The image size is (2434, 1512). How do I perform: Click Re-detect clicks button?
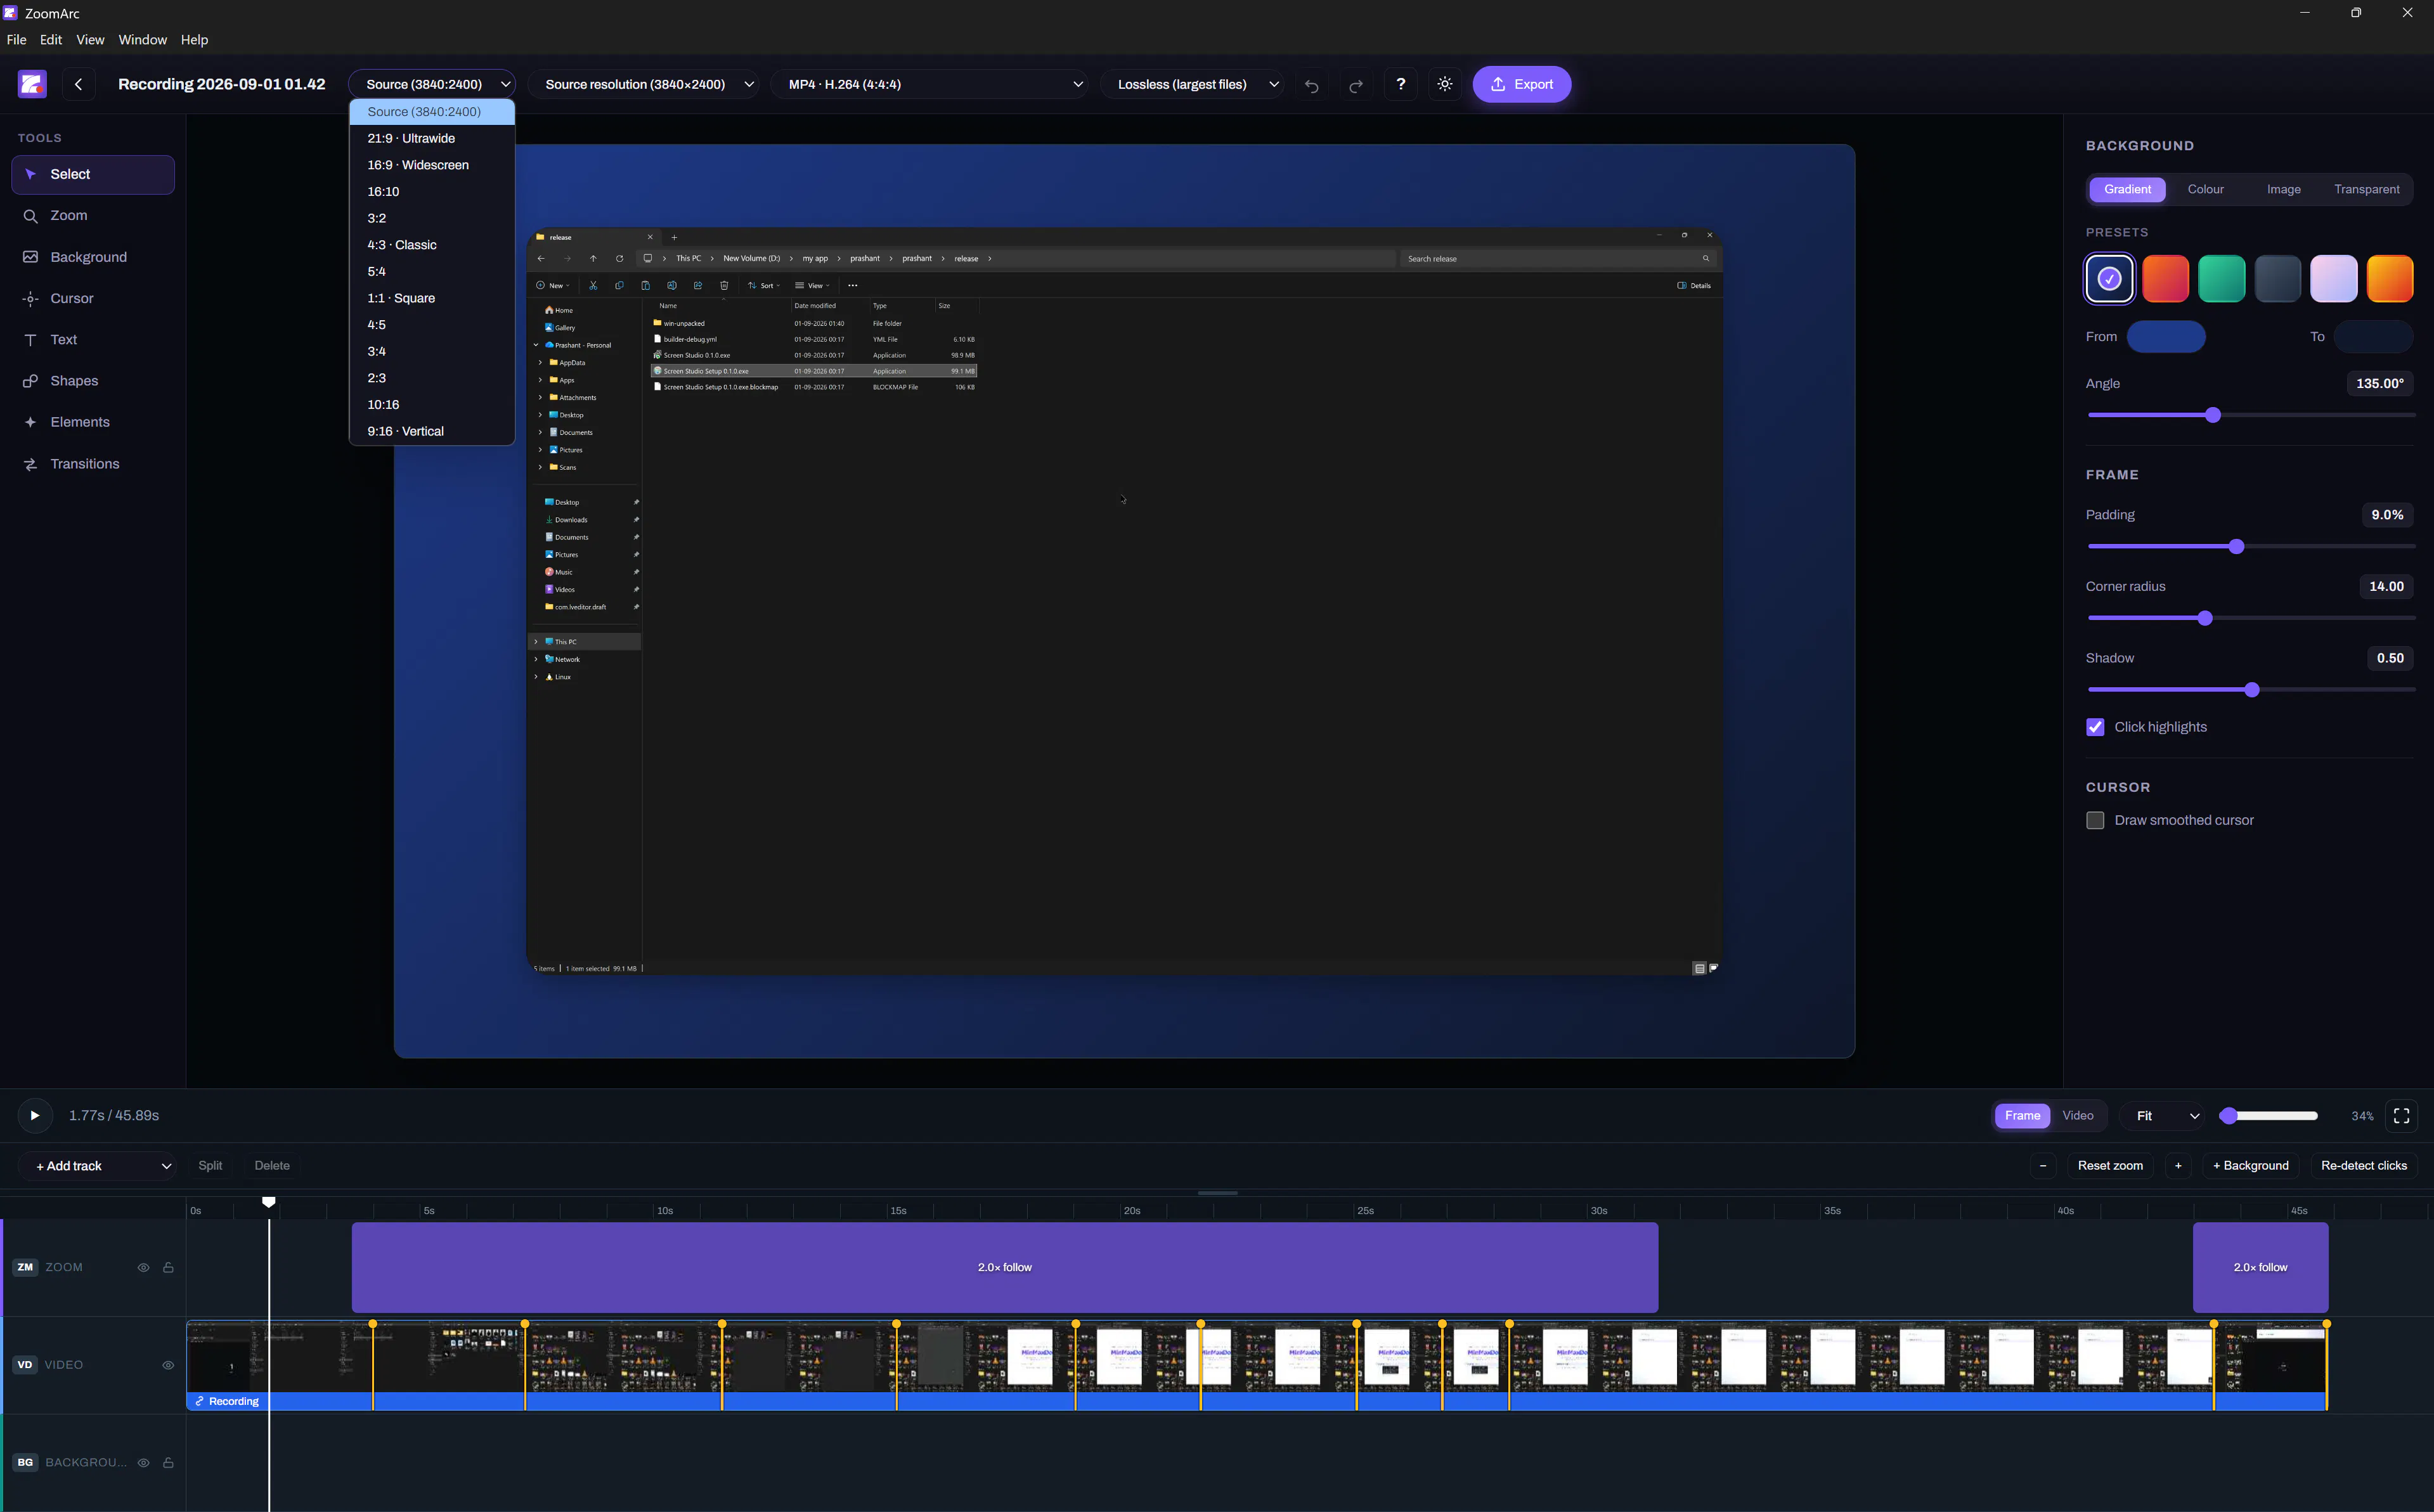point(2363,1166)
